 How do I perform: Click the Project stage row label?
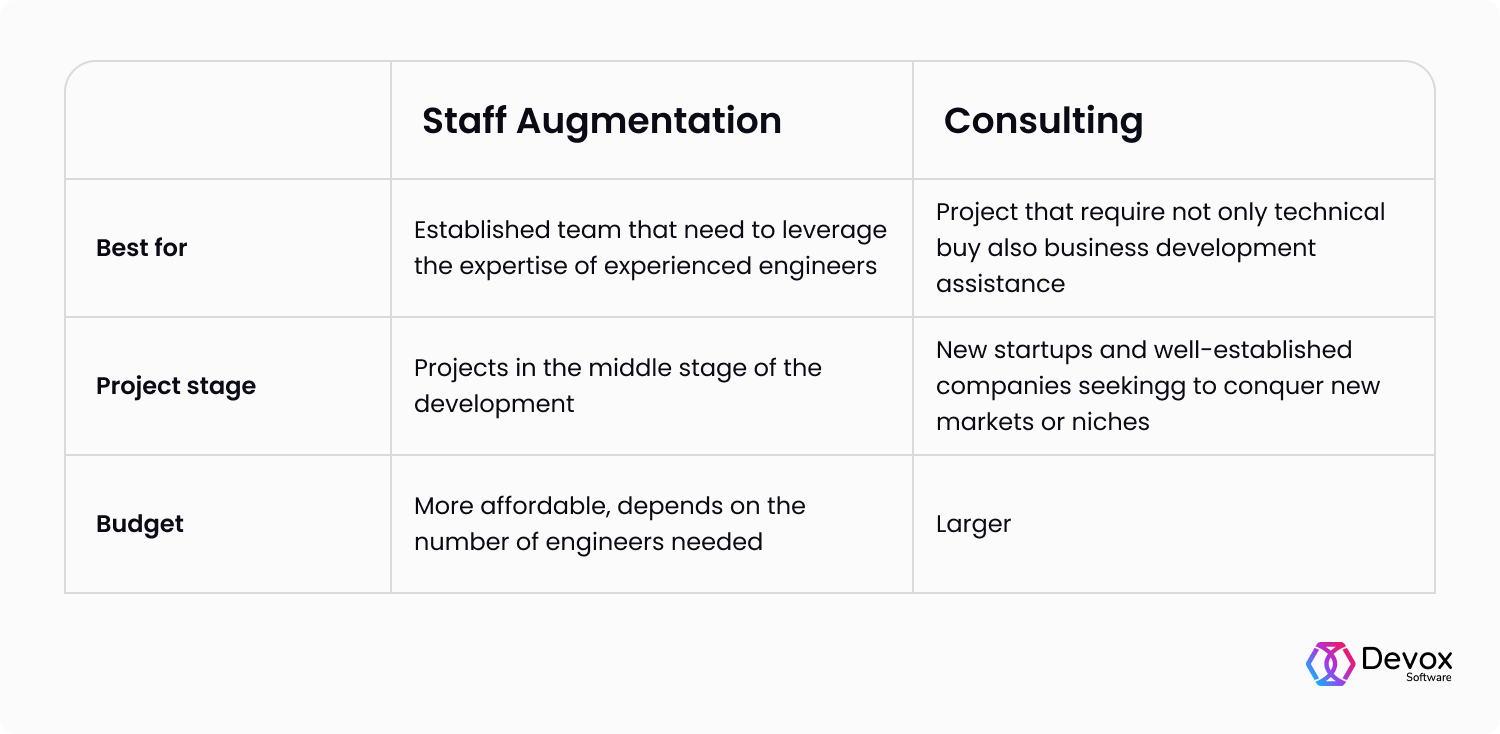click(176, 386)
